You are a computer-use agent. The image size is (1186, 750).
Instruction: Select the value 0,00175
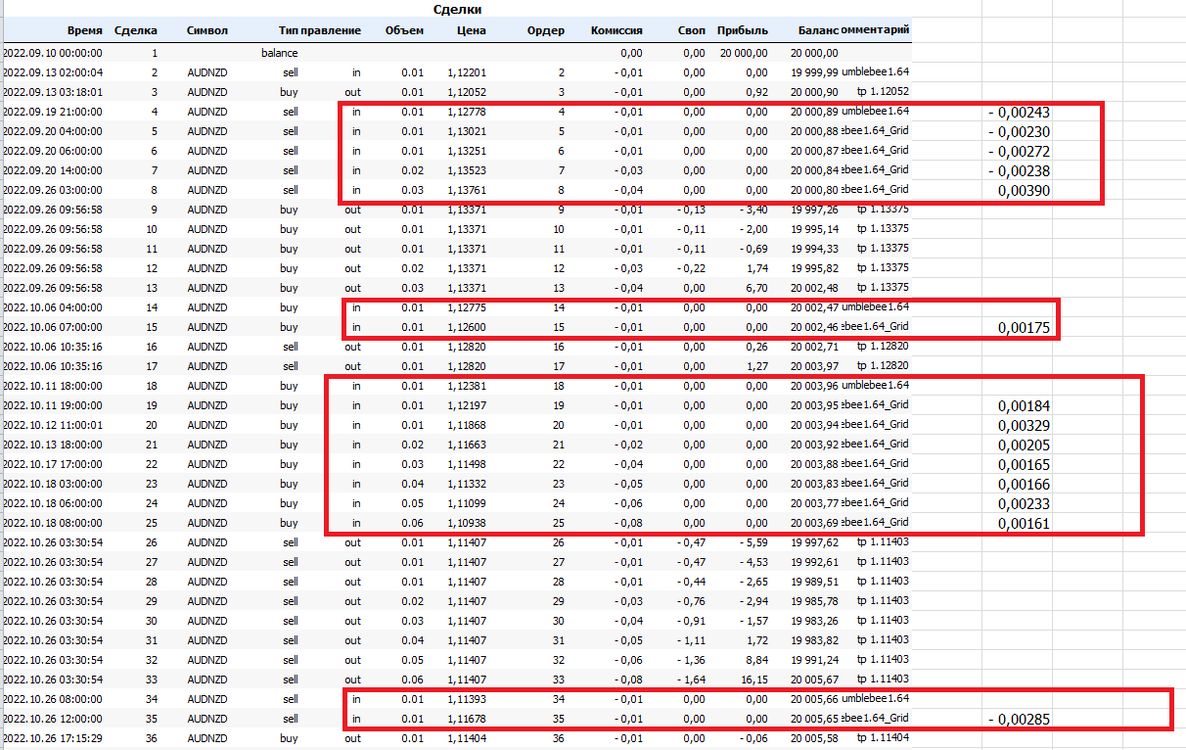(x=1024, y=328)
